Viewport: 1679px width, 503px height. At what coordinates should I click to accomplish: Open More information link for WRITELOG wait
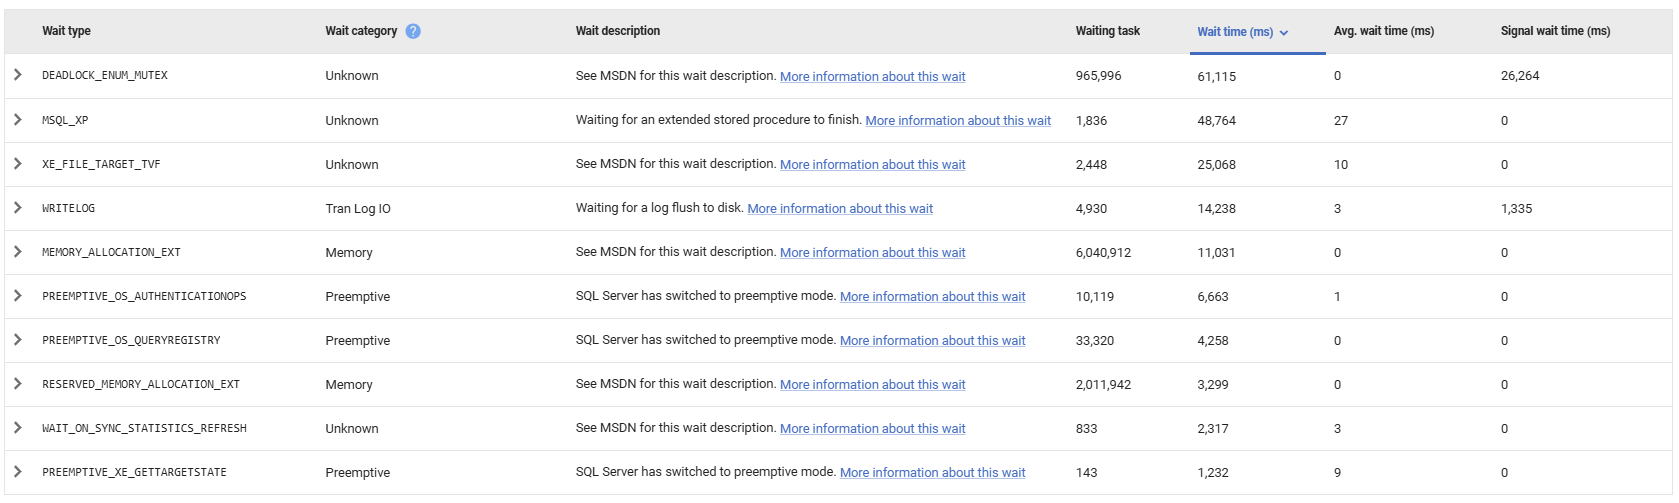pos(839,209)
